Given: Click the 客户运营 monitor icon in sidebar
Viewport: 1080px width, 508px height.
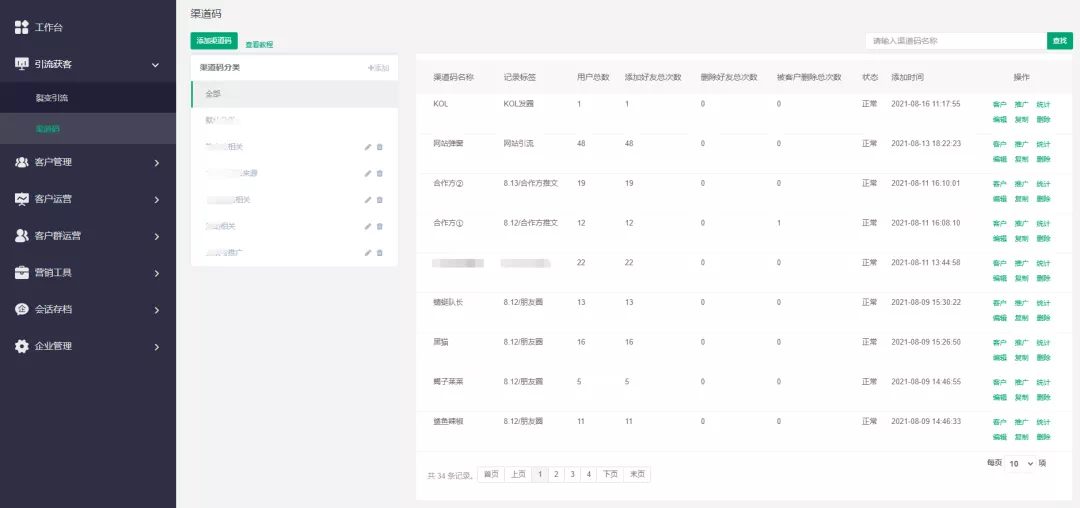Looking at the screenshot, I should (x=22, y=199).
